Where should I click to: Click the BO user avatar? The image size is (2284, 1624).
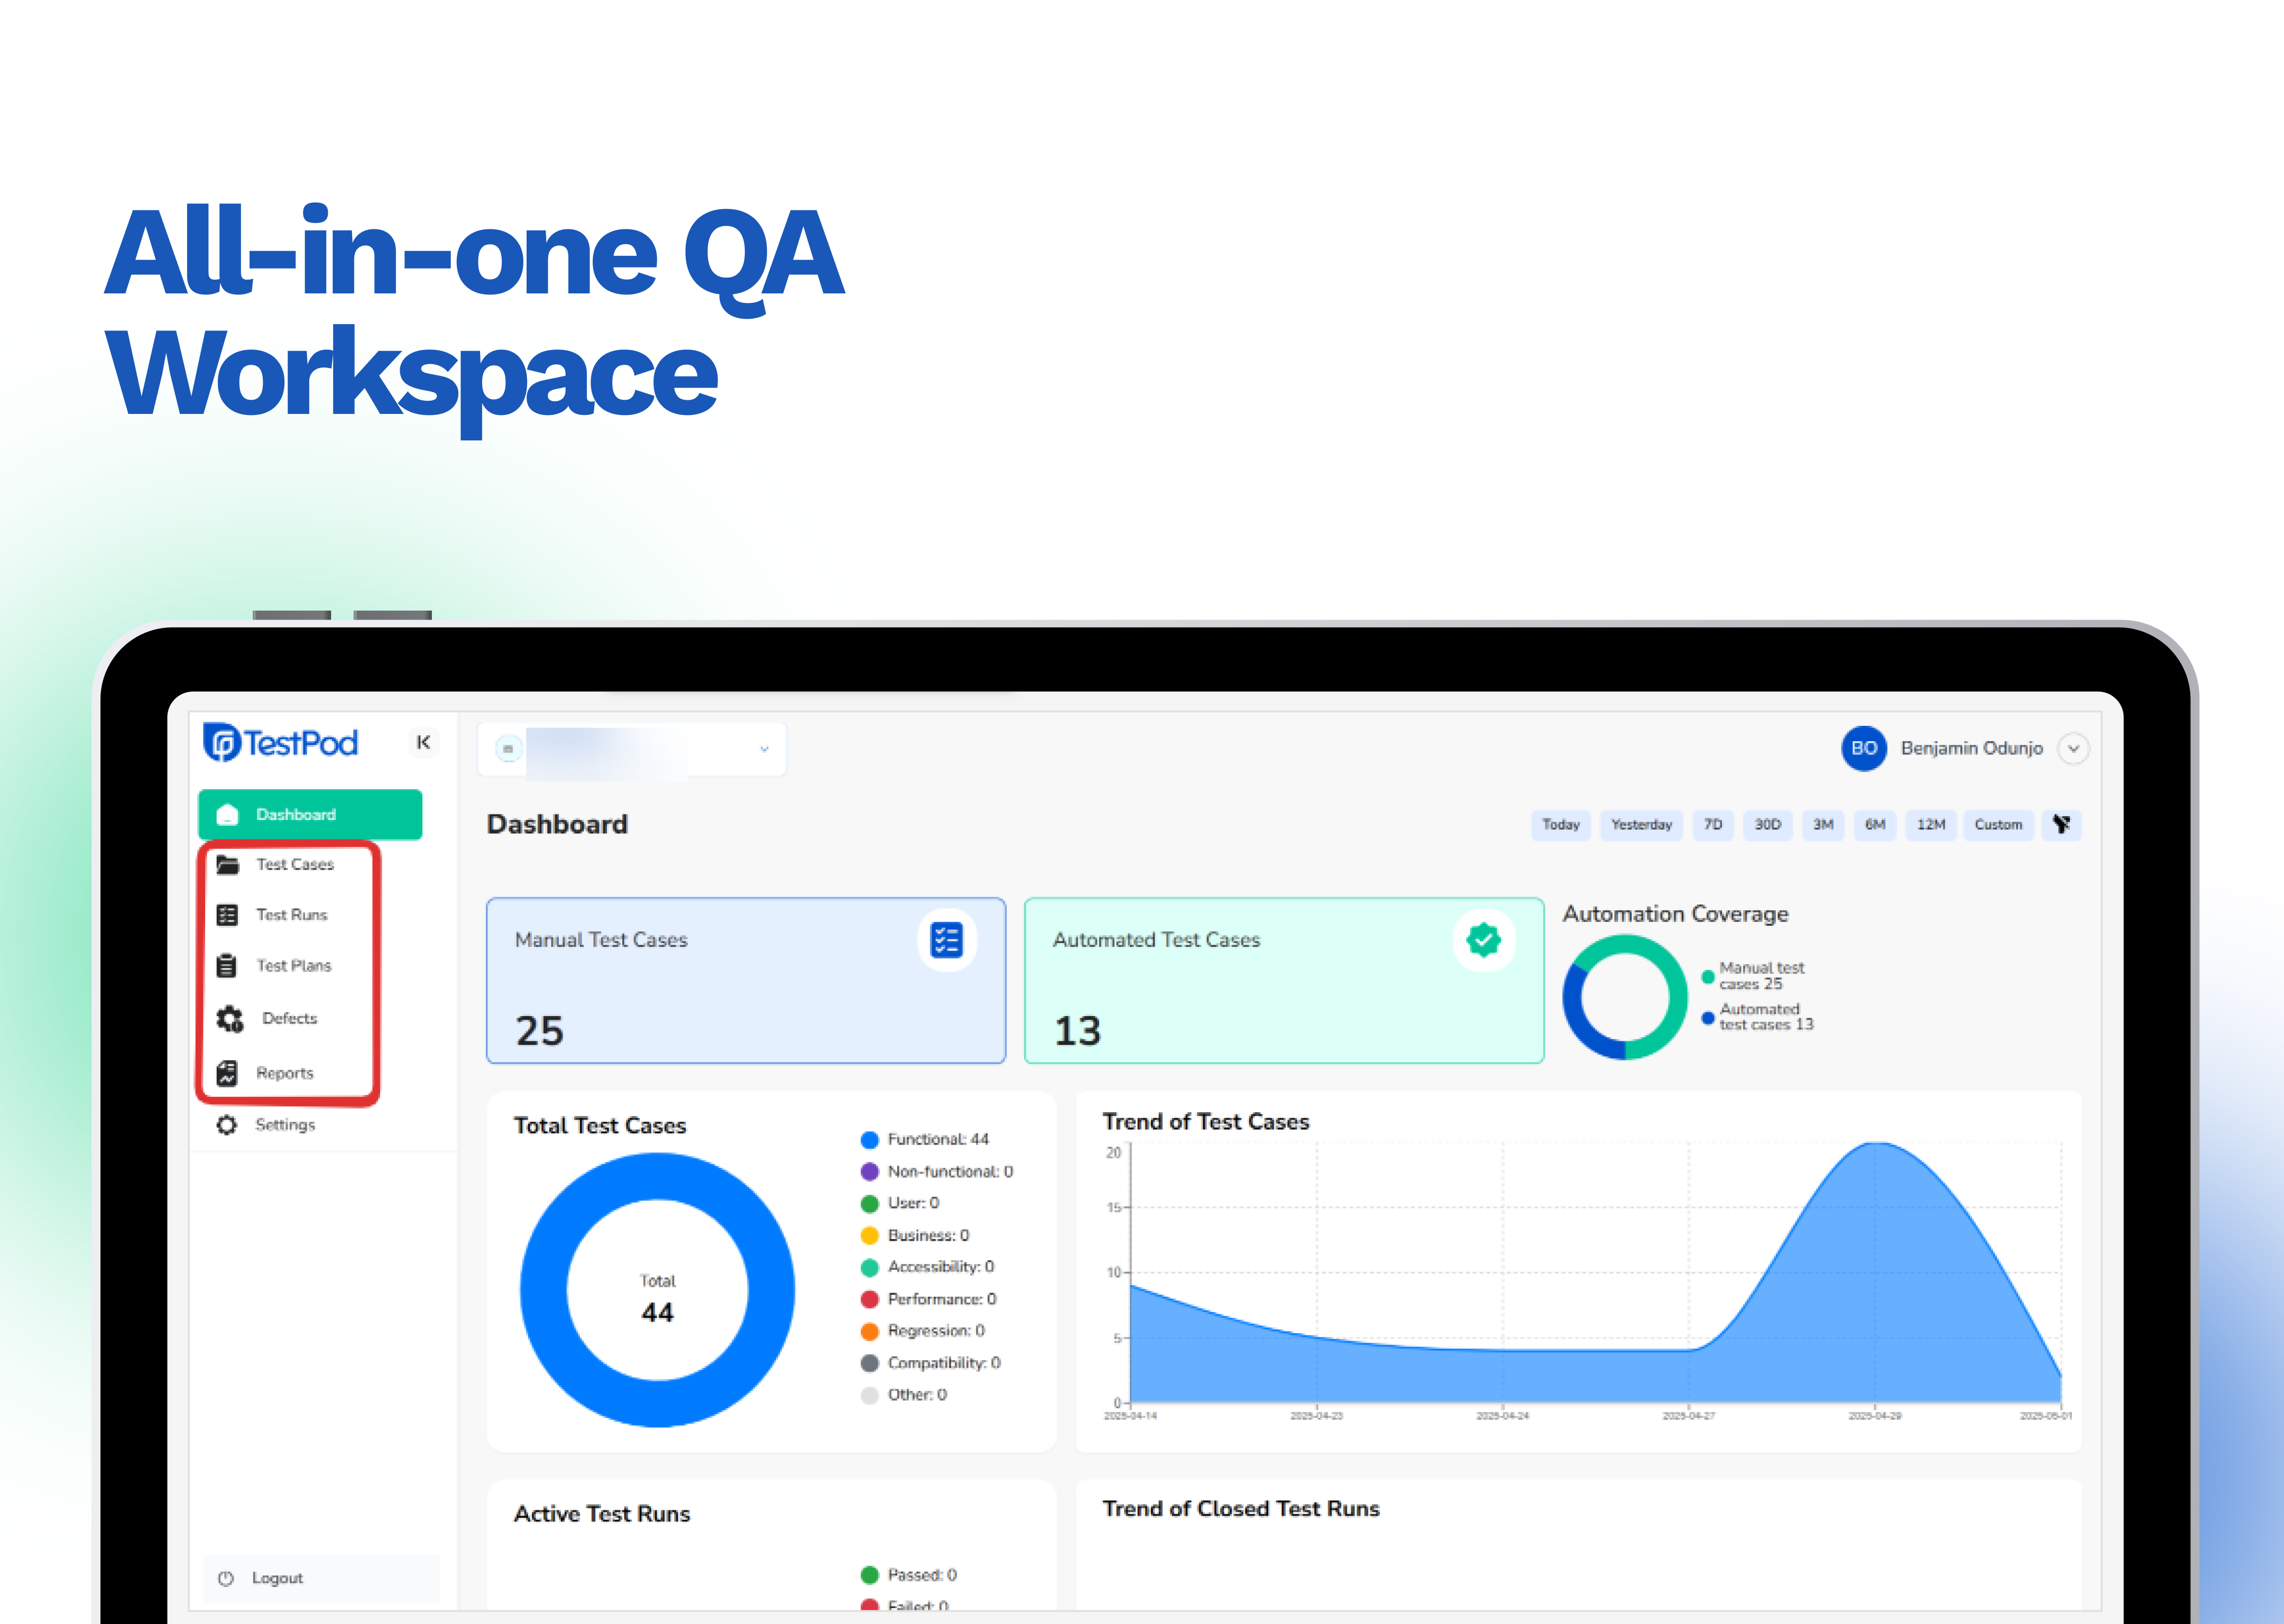pyautogui.click(x=1863, y=748)
